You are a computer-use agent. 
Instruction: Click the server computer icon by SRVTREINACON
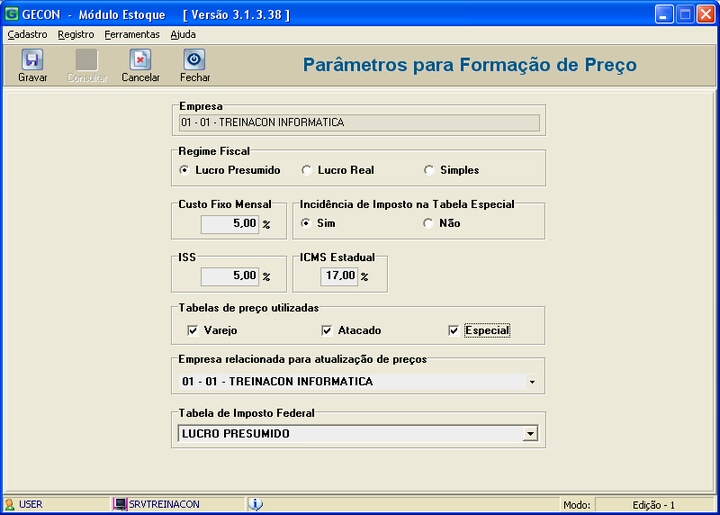tap(119, 504)
